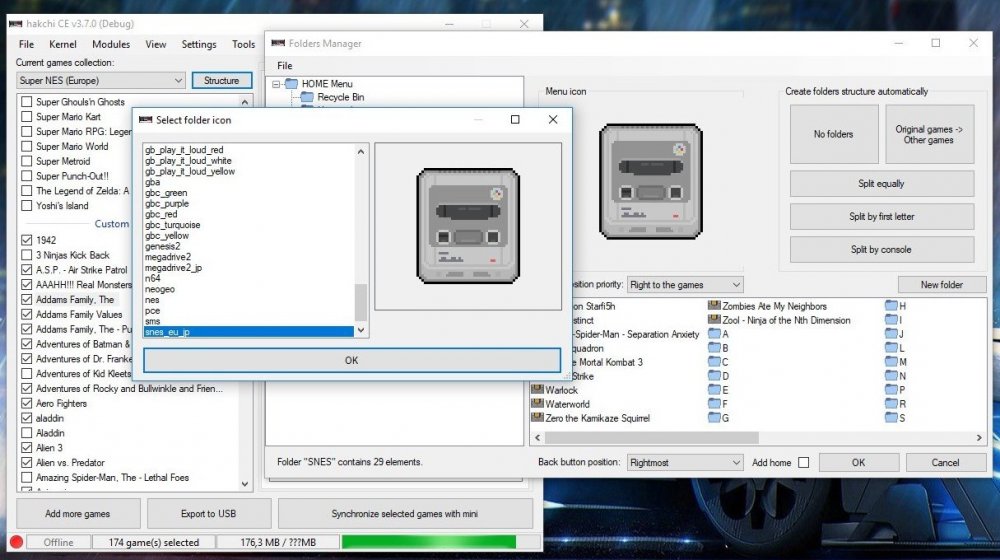Click the Recycle Bin folder icon in tree

(306, 97)
